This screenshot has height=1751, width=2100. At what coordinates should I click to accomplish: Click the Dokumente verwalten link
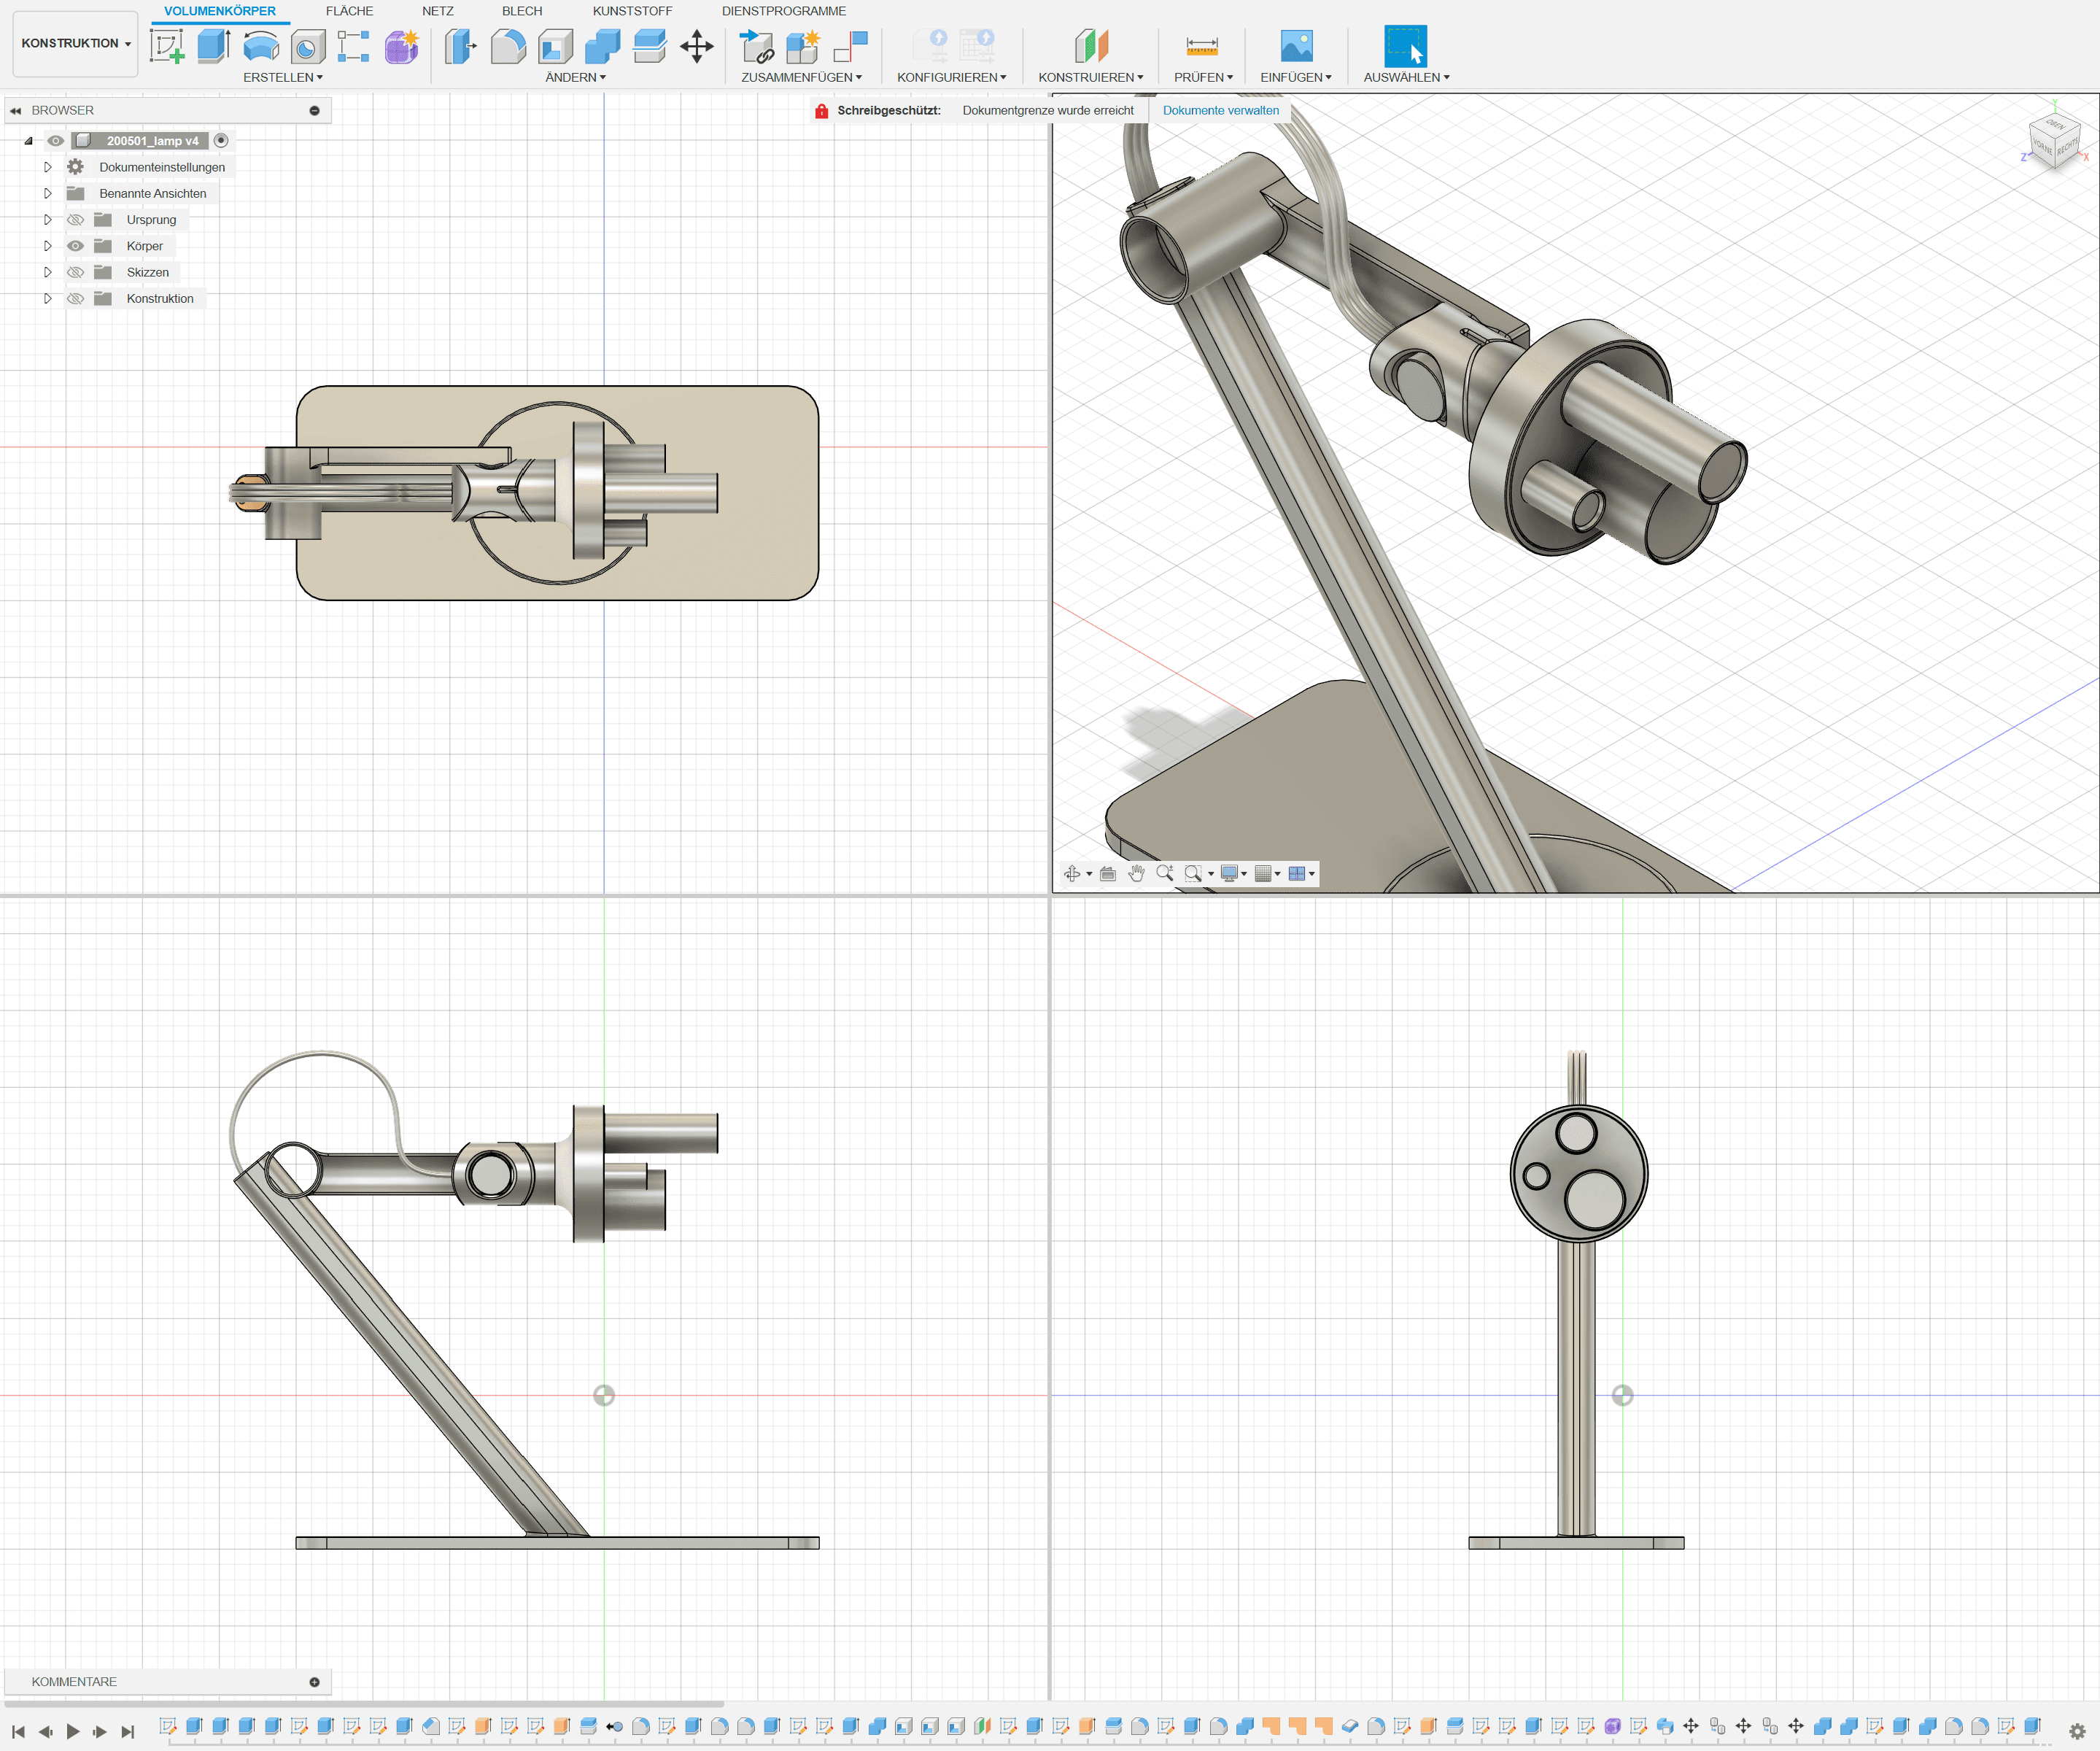point(1220,110)
